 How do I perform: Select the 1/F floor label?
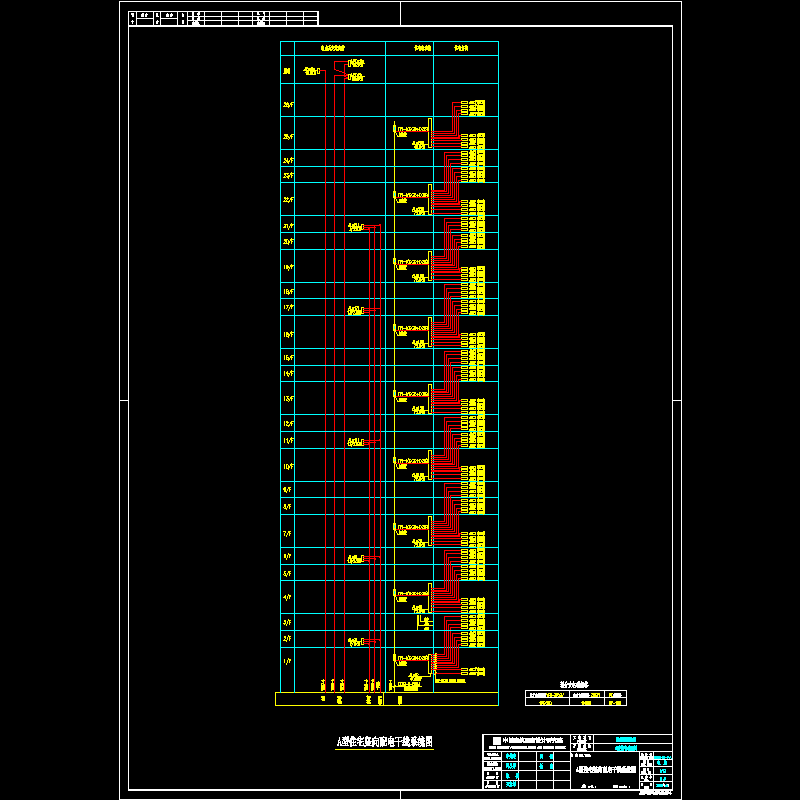click(288, 662)
